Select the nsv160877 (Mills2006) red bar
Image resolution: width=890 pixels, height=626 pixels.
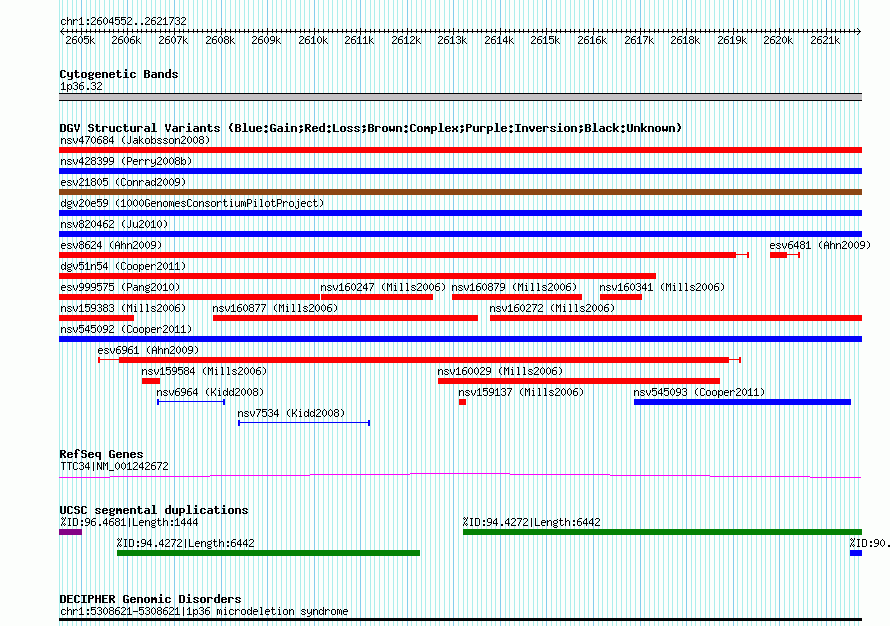(x=345, y=318)
